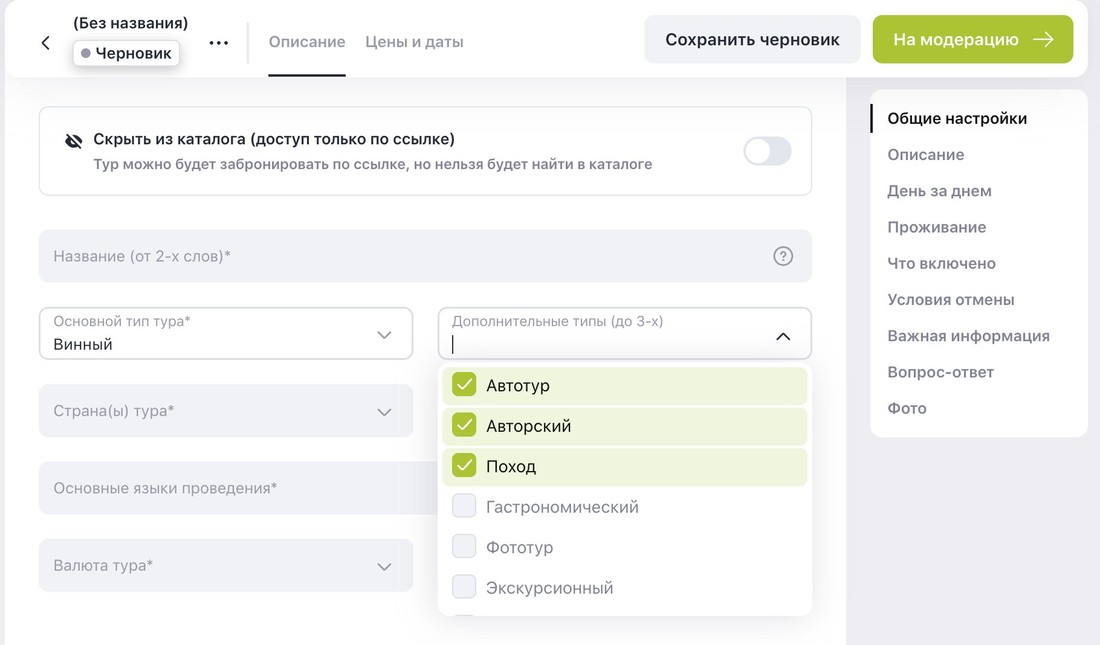Focus the Название (от 2-х слов) input field

coord(425,256)
